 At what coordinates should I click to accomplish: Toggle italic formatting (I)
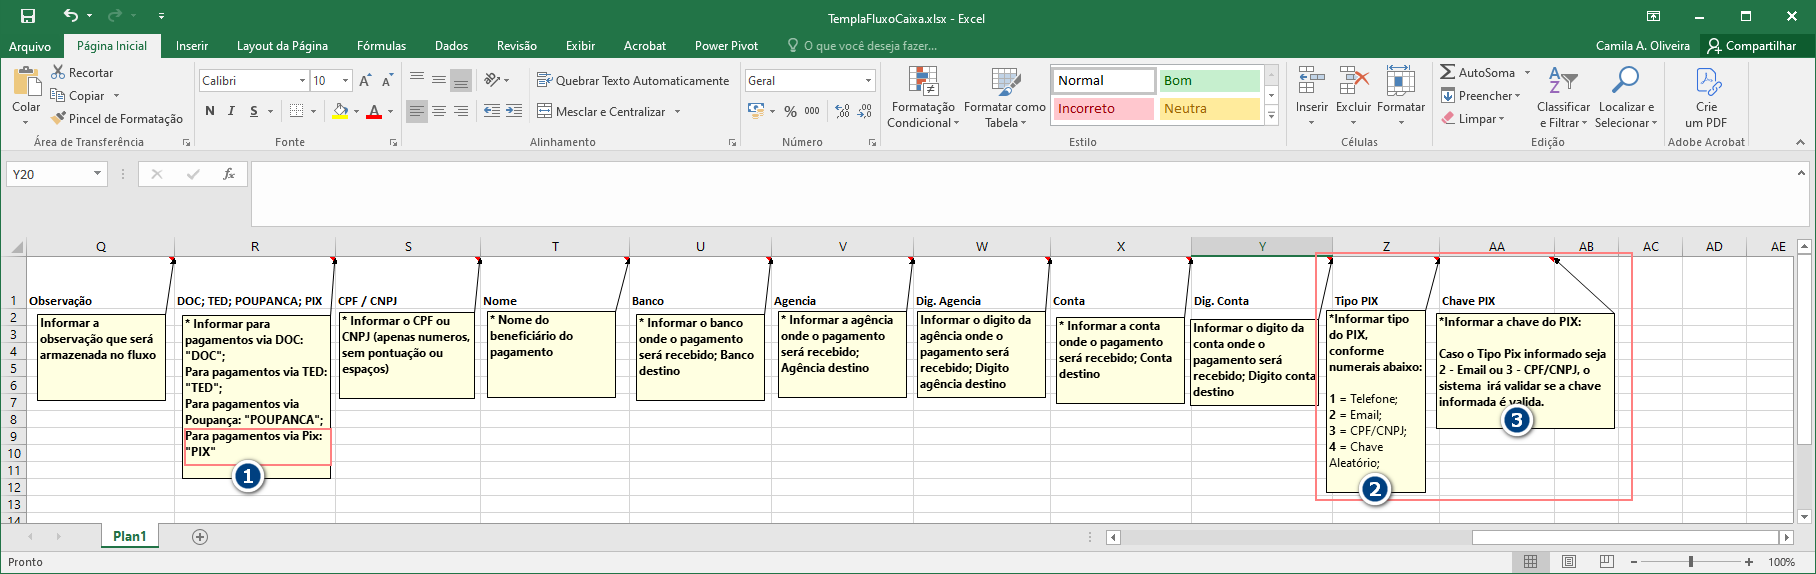click(x=231, y=111)
